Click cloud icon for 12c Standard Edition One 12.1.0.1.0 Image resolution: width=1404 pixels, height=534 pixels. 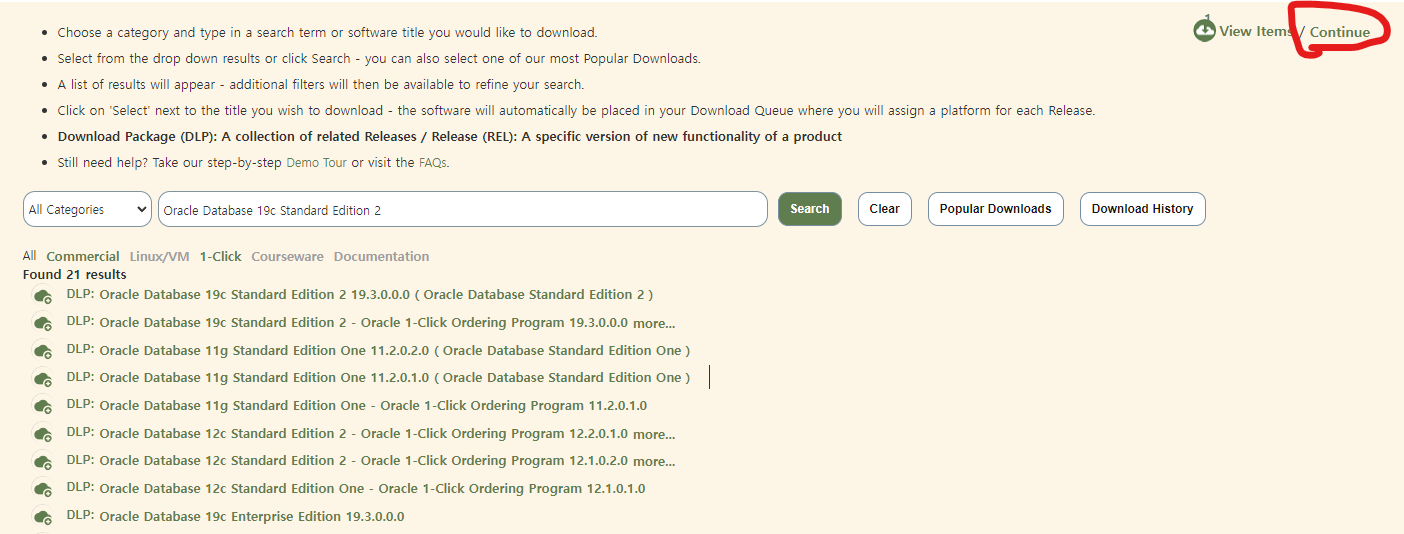[42, 490]
